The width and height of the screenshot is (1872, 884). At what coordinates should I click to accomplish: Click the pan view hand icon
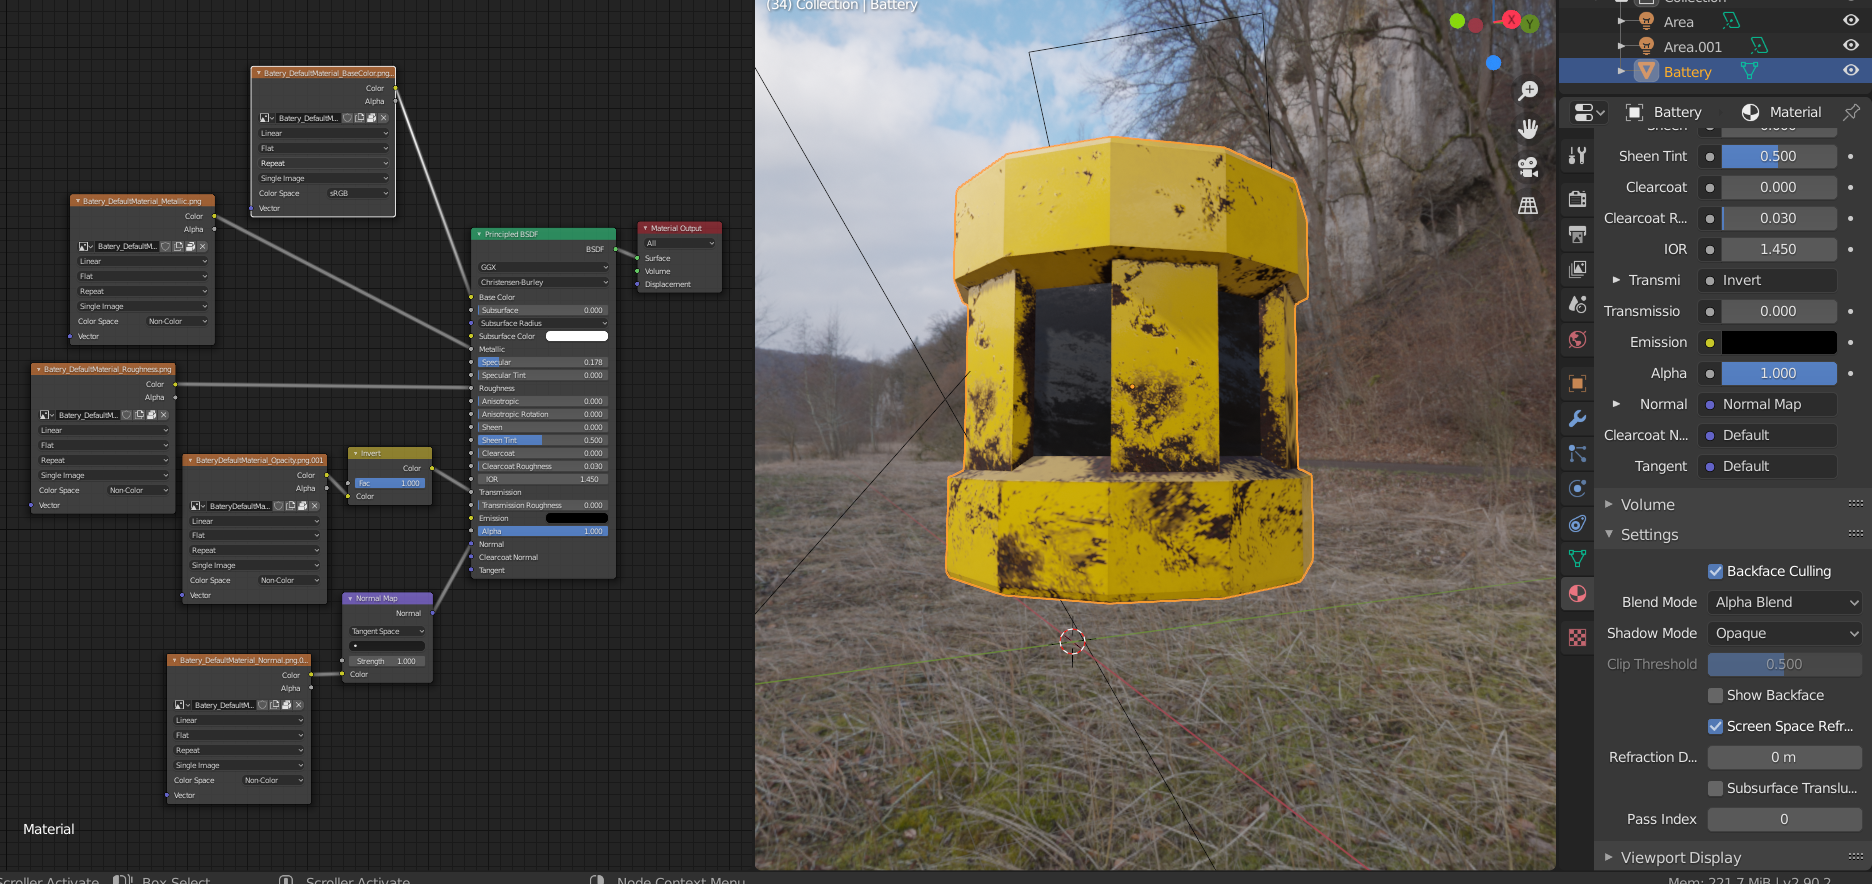(1528, 129)
